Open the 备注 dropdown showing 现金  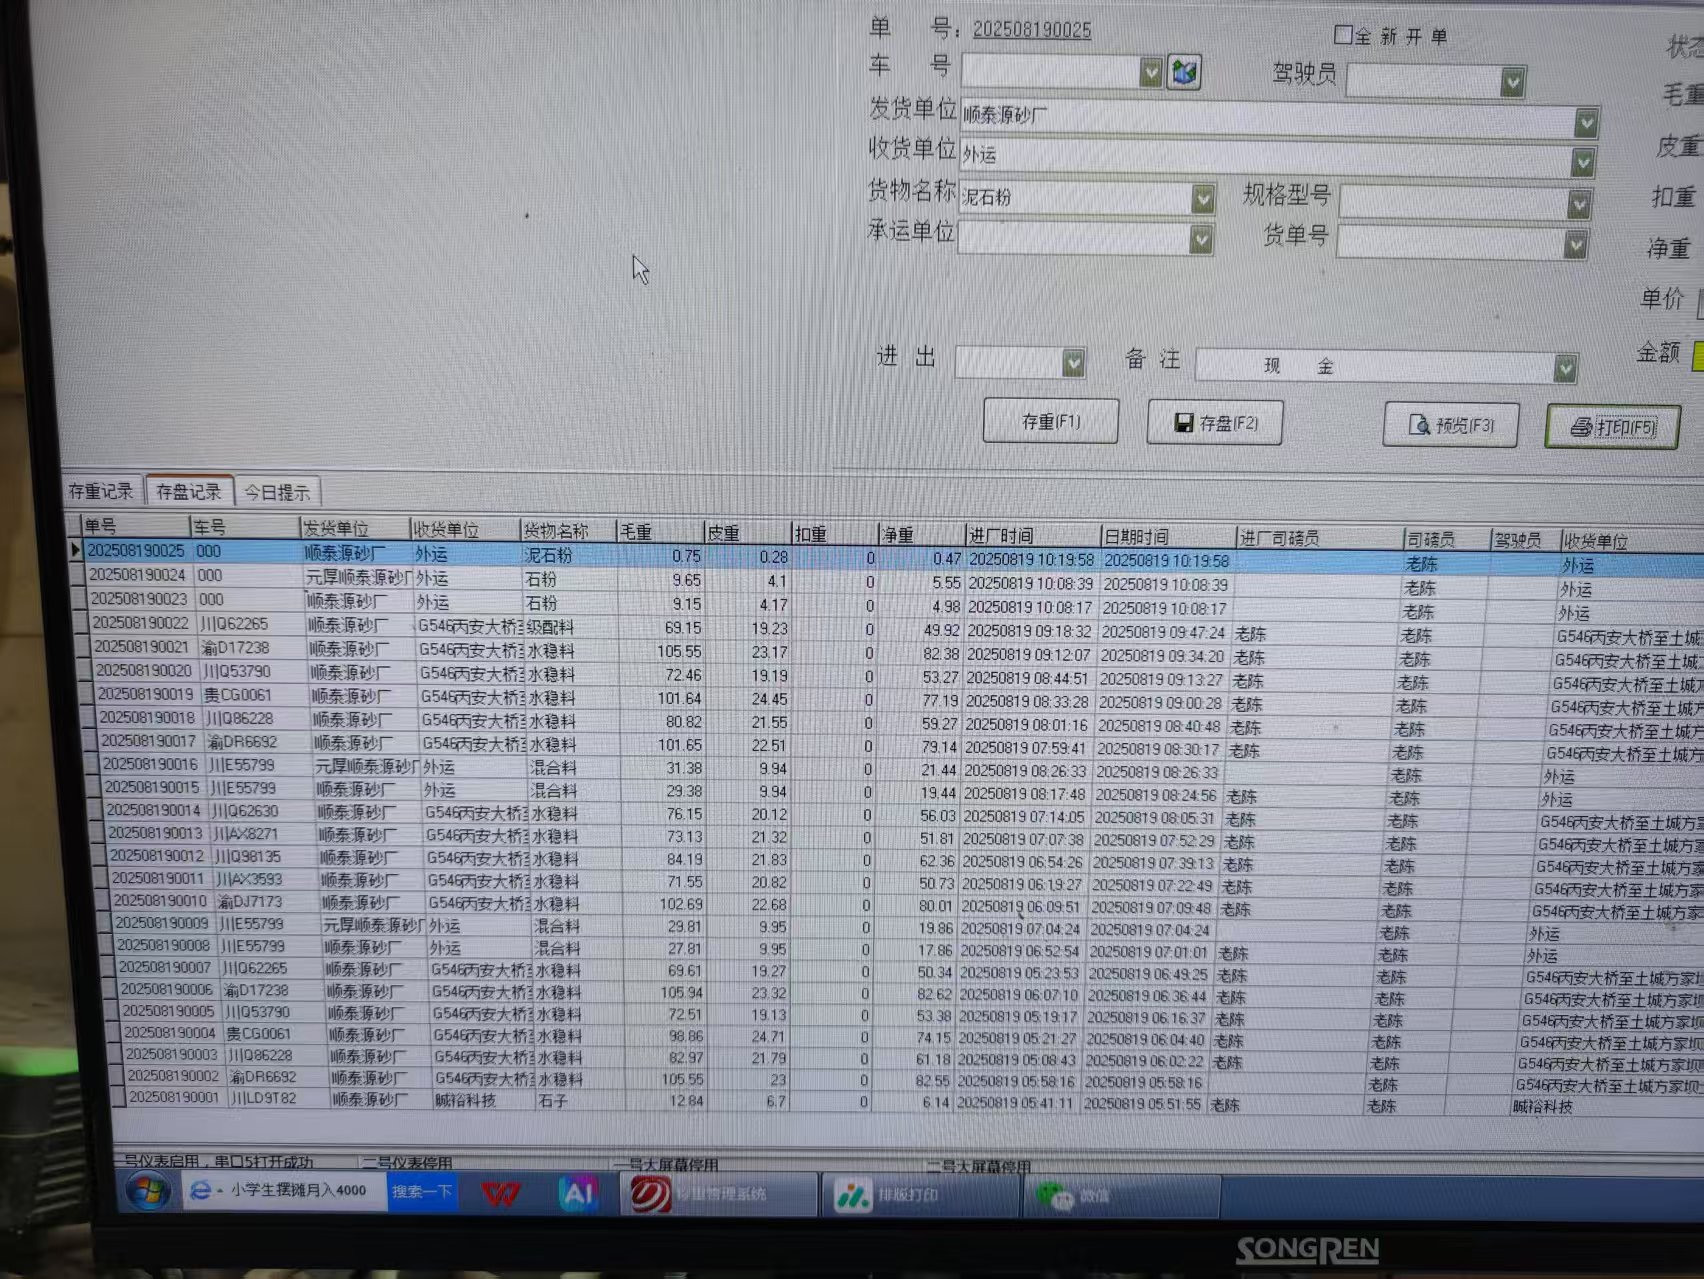[x=1565, y=369]
